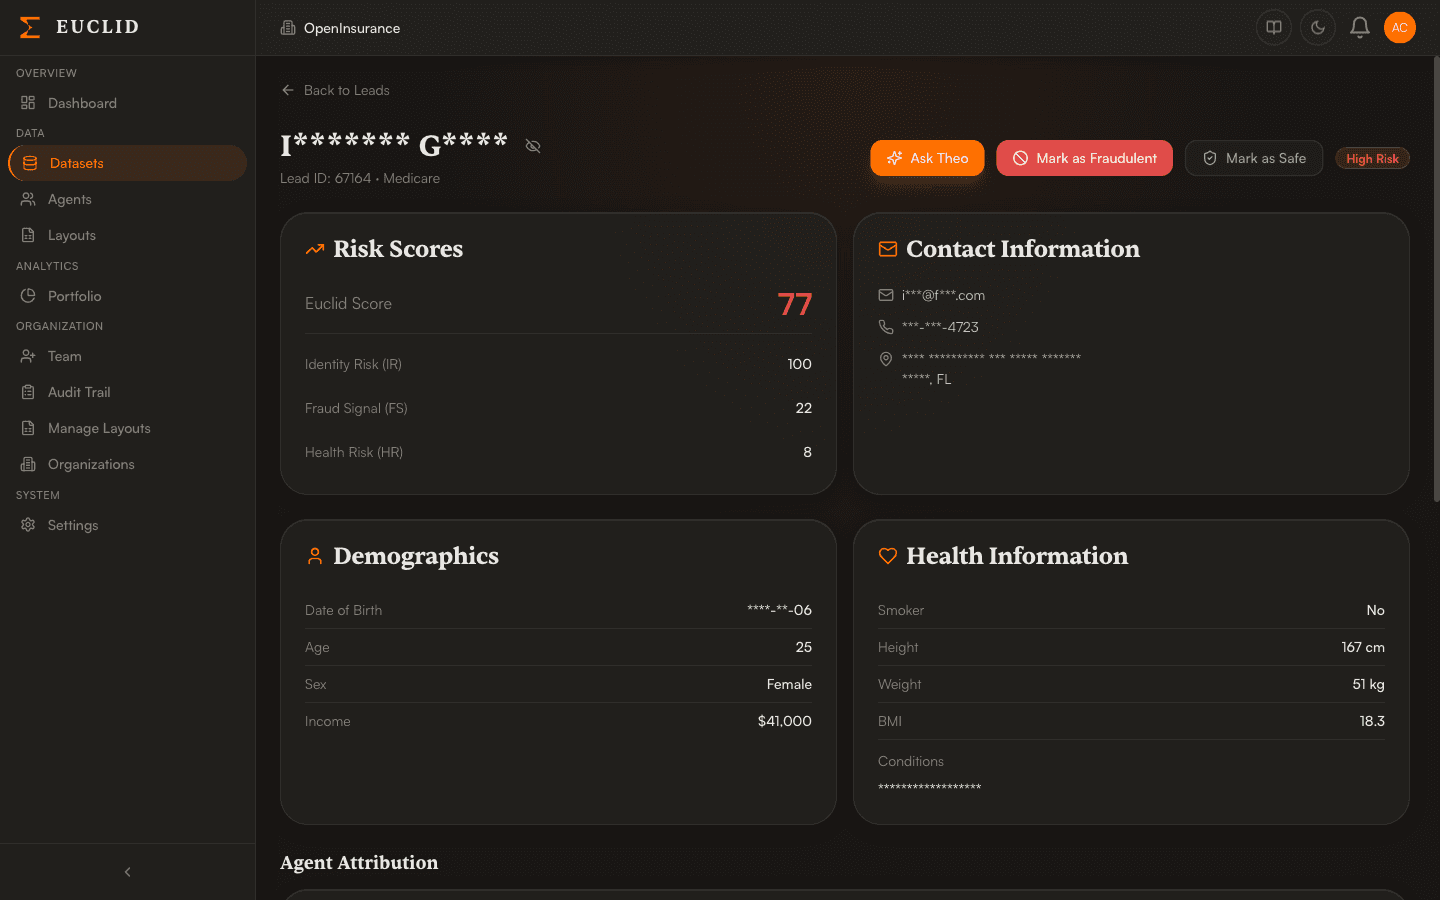
Task: Click the Income value $41,000
Action: pyautogui.click(x=785, y=721)
